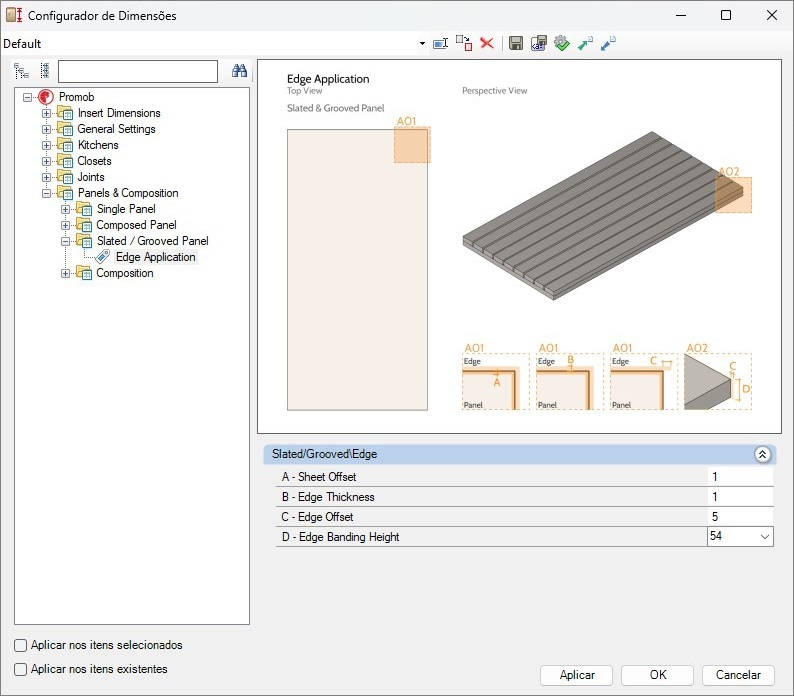
Task: Select Single Panel in the tree
Action: coord(126,209)
